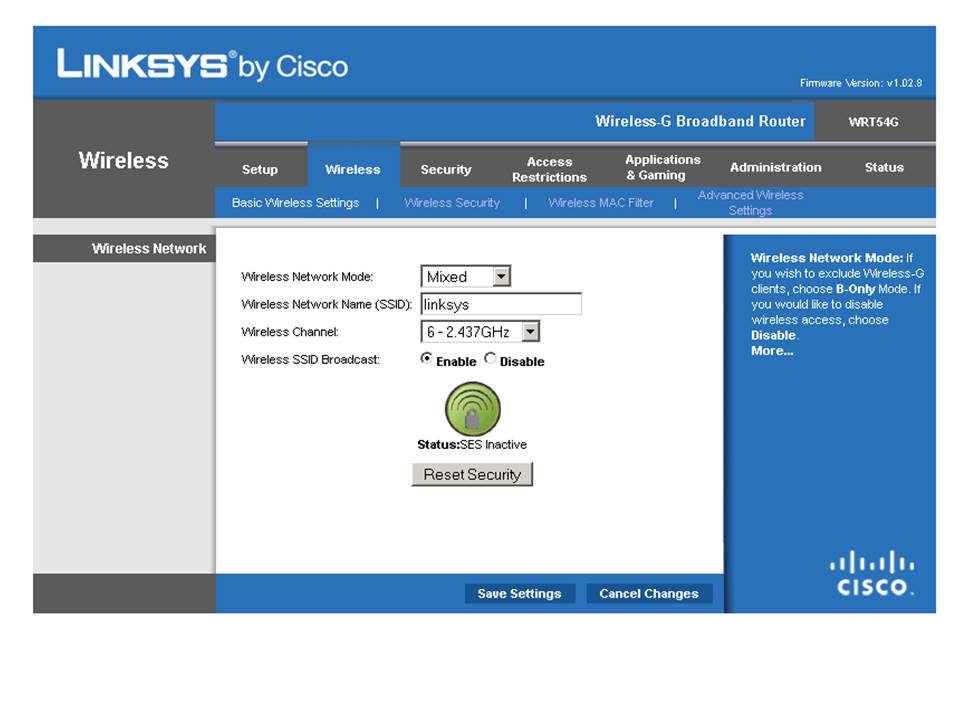Viewport: 960px width, 720px height.
Task: Click the 'Wireless SSID Broadcast:' field label
Action: point(310,359)
